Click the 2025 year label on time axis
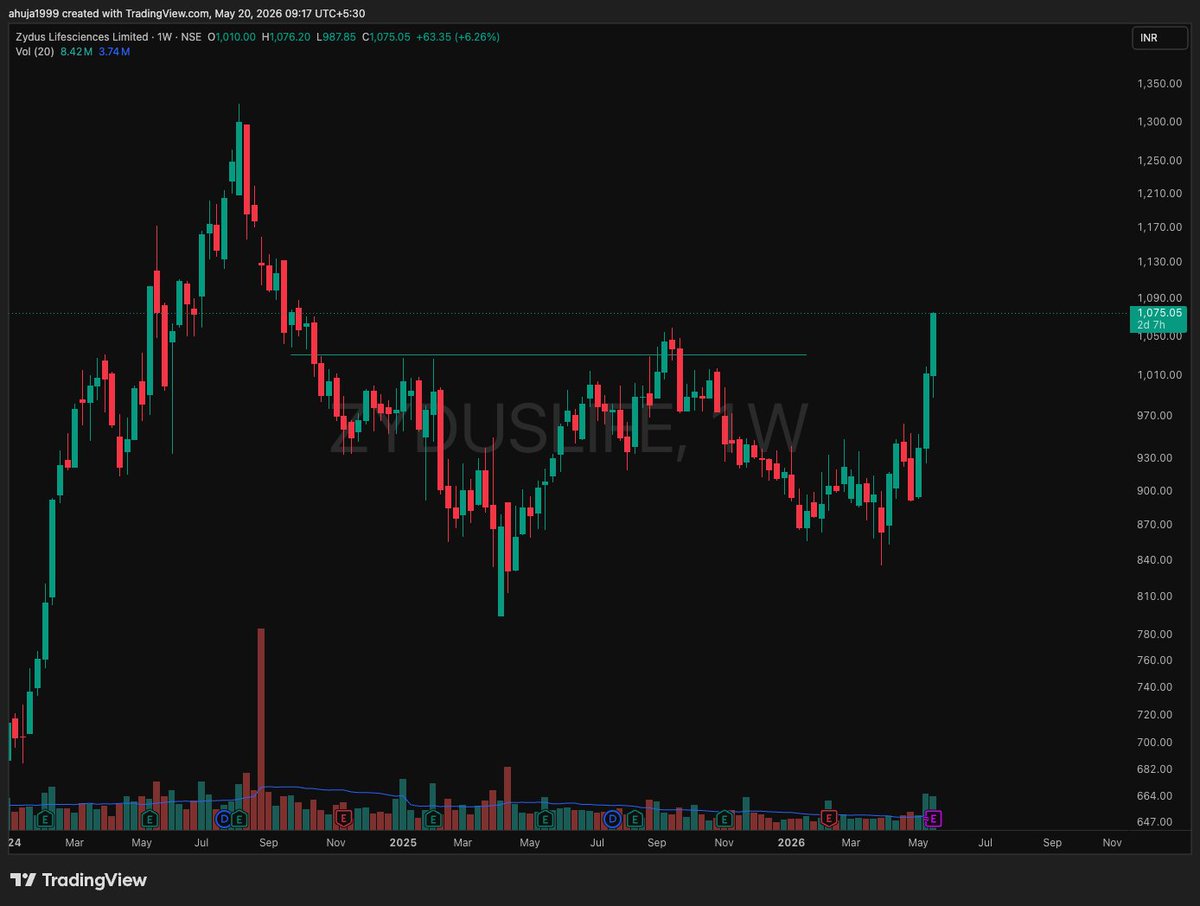 point(402,843)
